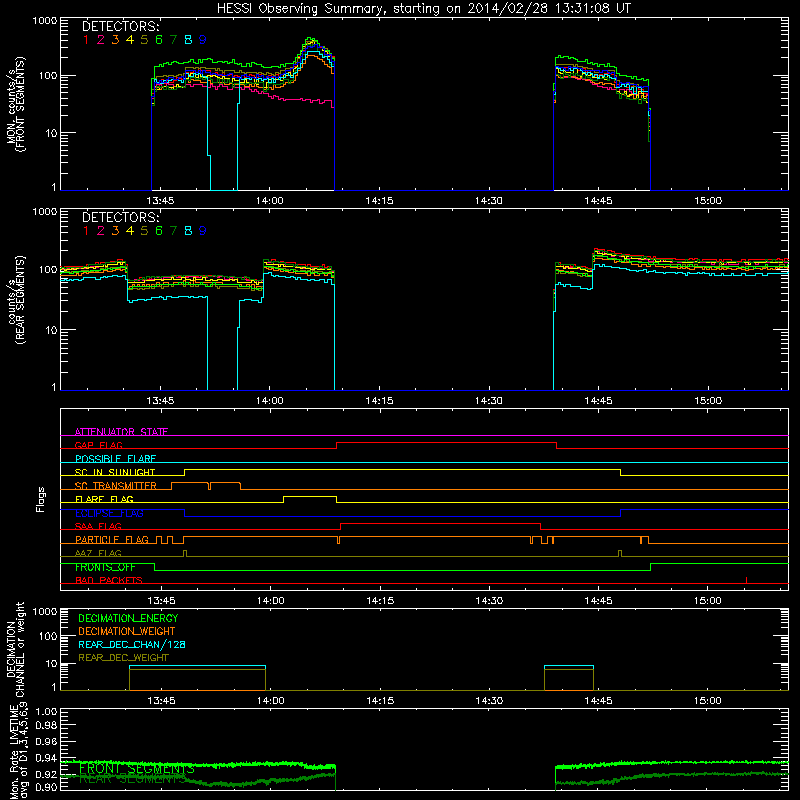Image resolution: width=800 pixels, height=800 pixels.
Task: Click the DECIMATION CHANNEL or weight y-axis label
Action: click(x=16, y=649)
